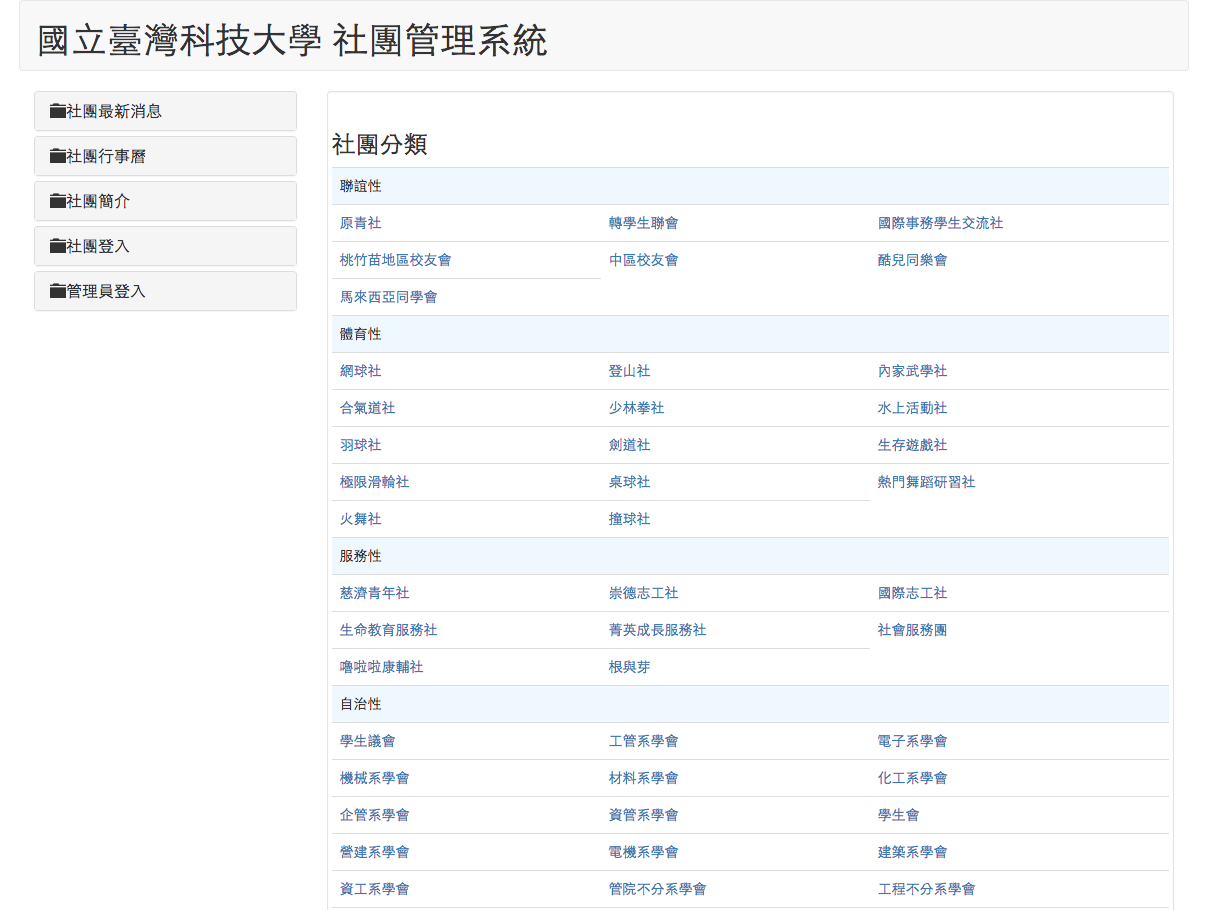1227x910 pixels.
Task: Select the 管院不分系學會 link
Action: click(657, 889)
